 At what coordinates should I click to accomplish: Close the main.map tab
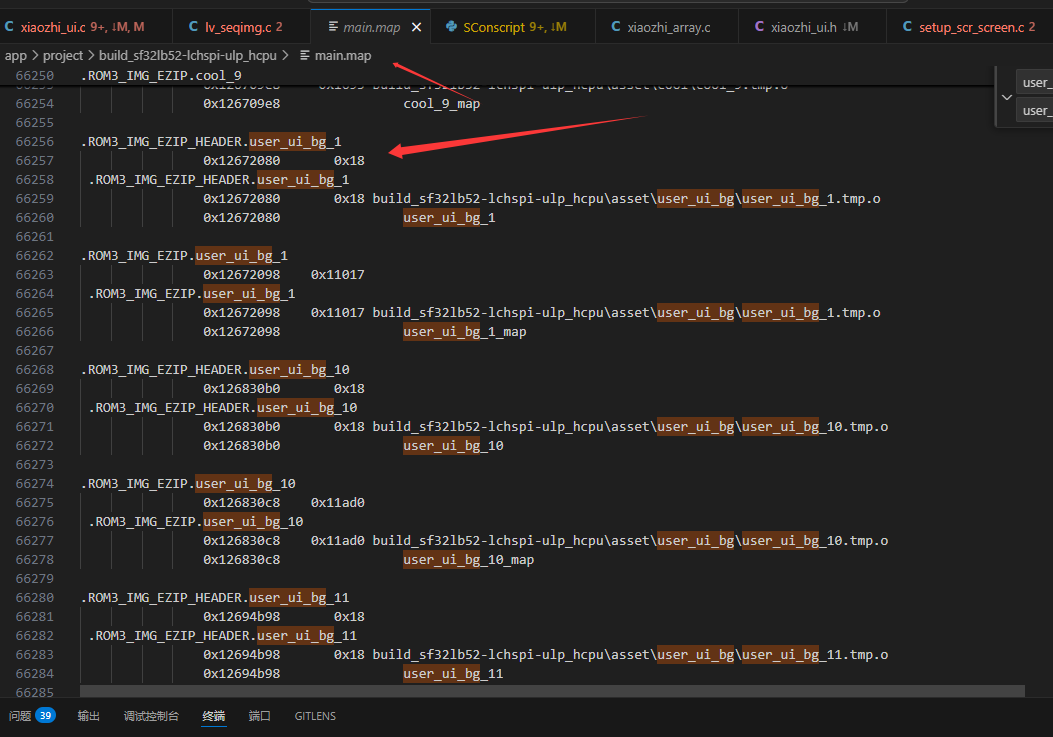416,27
